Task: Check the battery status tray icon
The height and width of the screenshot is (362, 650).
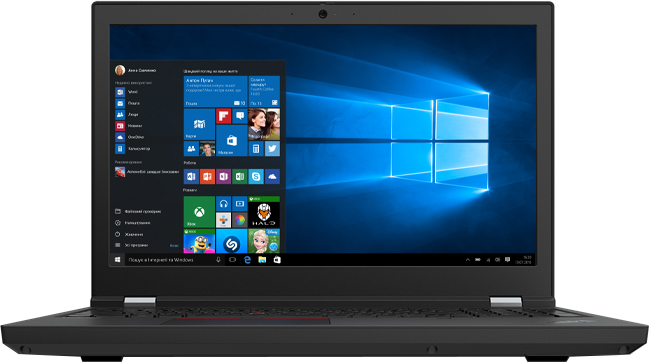Action: [x=478, y=260]
